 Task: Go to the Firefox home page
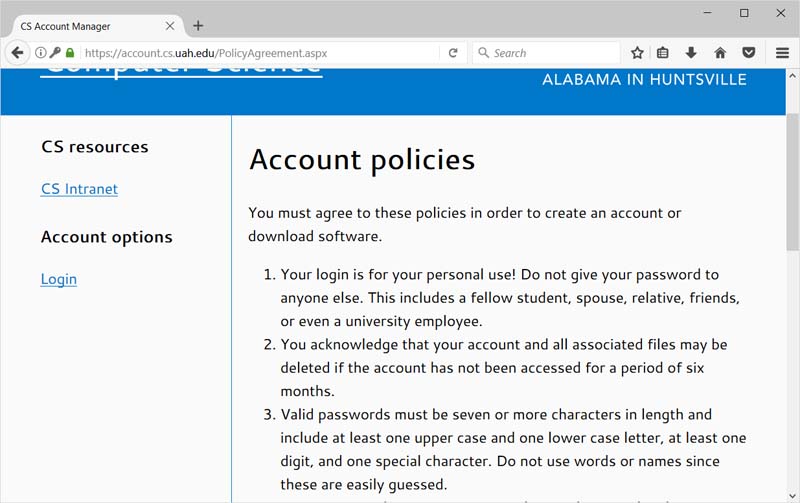tap(720, 53)
